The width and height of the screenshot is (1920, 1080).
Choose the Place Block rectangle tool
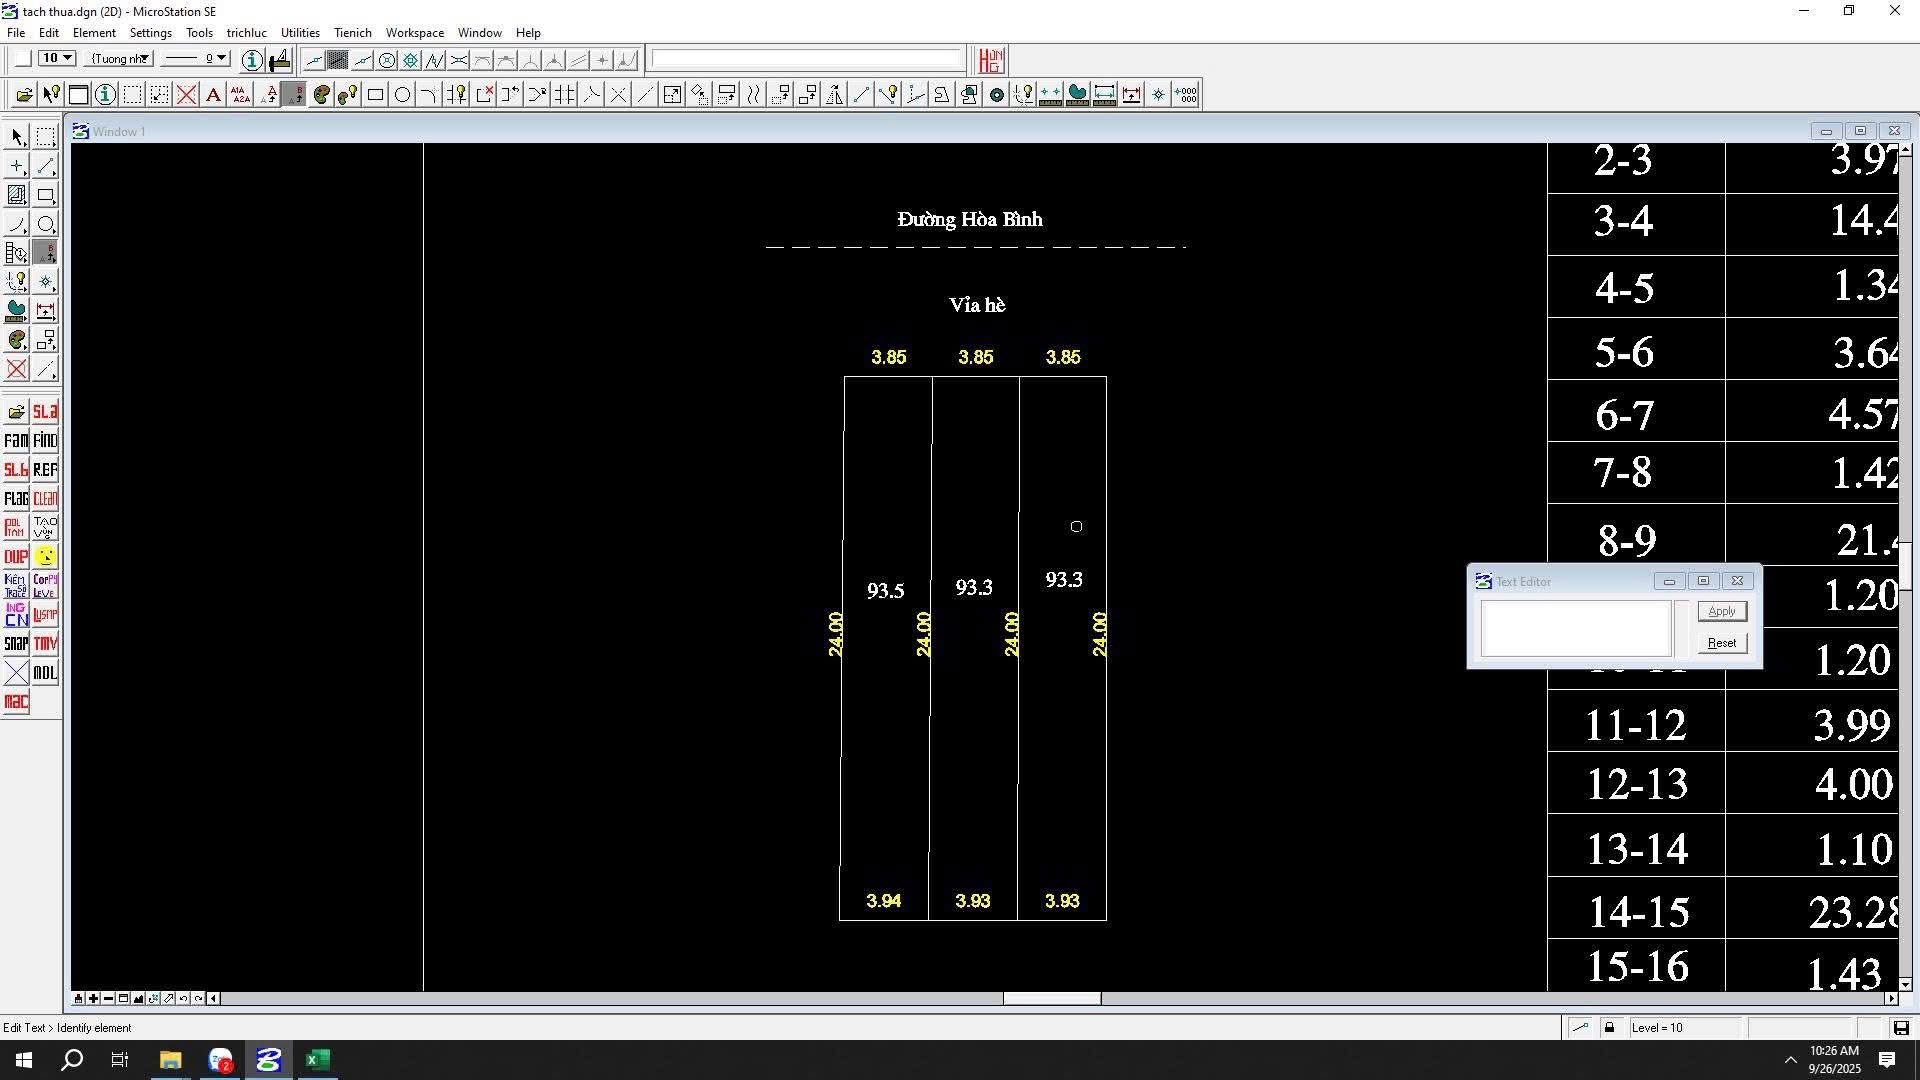click(x=375, y=95)
